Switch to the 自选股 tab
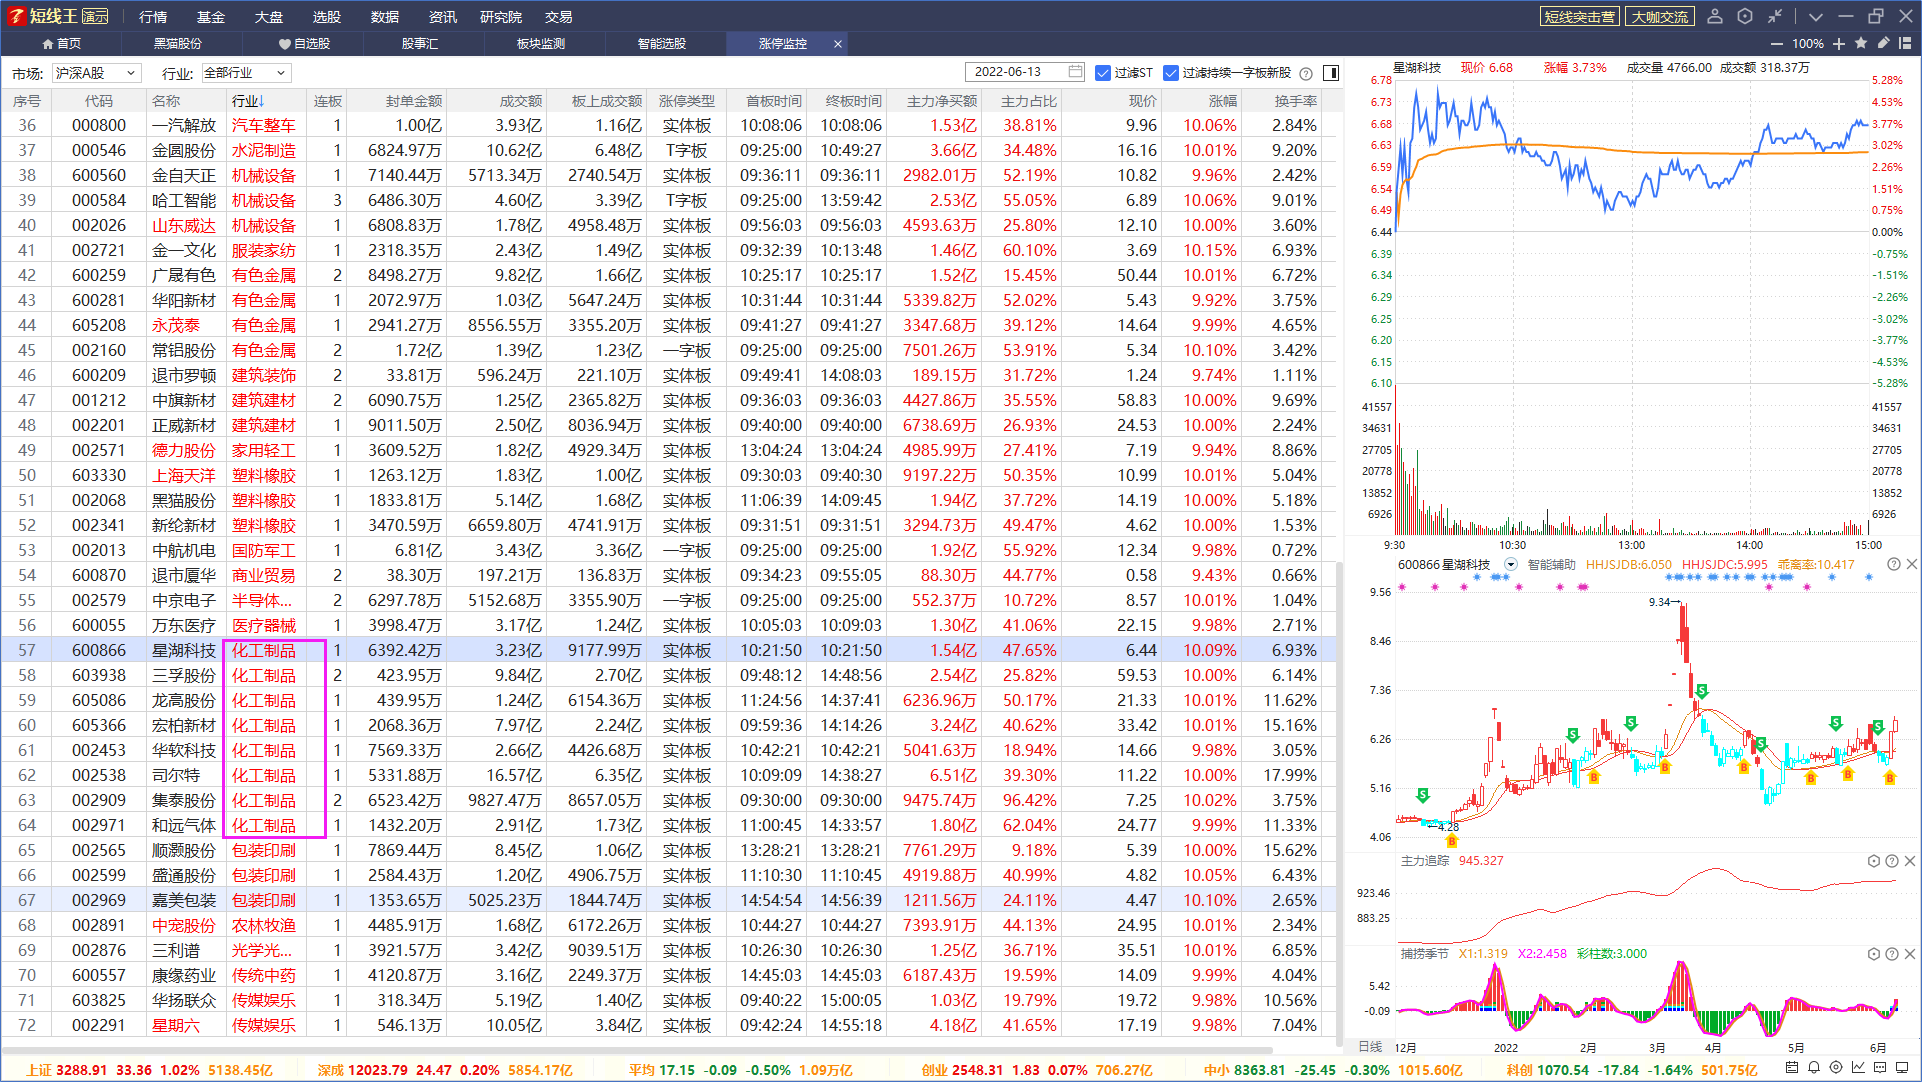 pyautogui.click(x=304, y=44)
